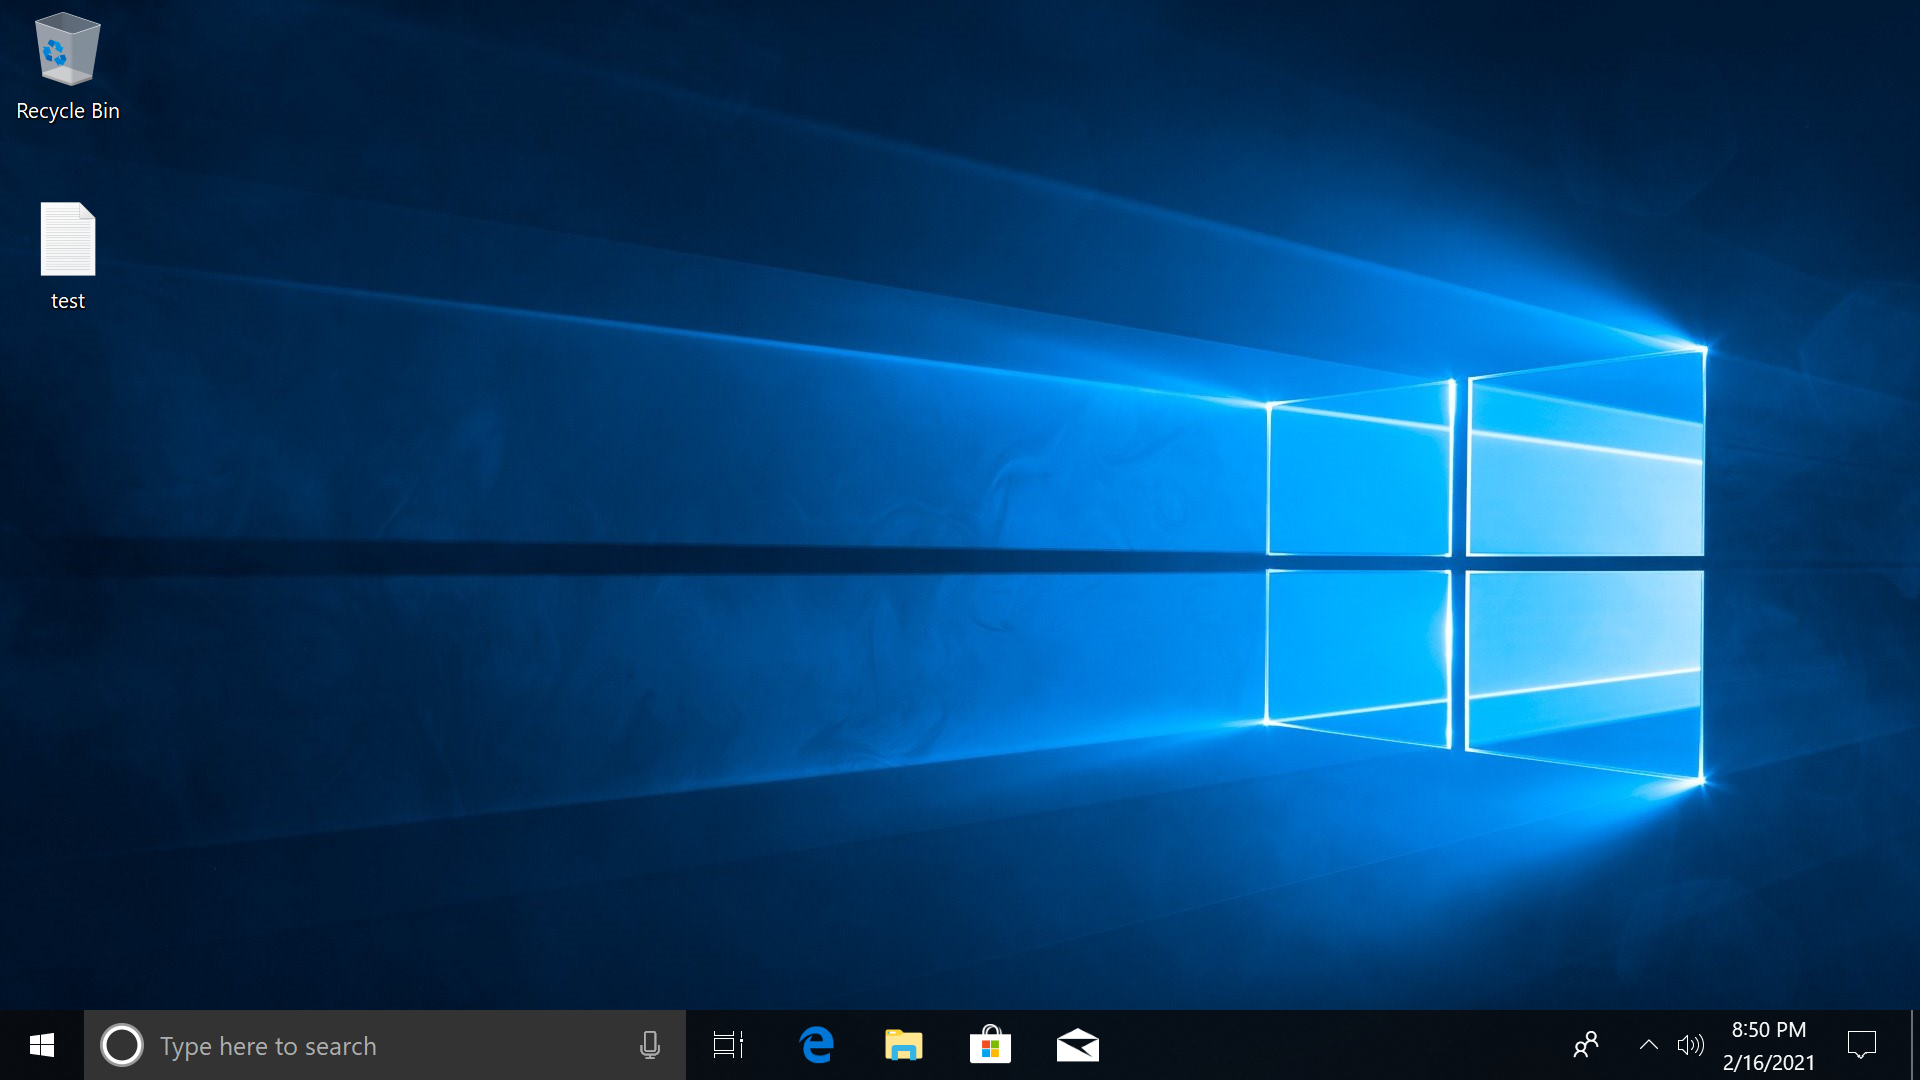Open File Explorer from the taskbar

point(903,1045)
